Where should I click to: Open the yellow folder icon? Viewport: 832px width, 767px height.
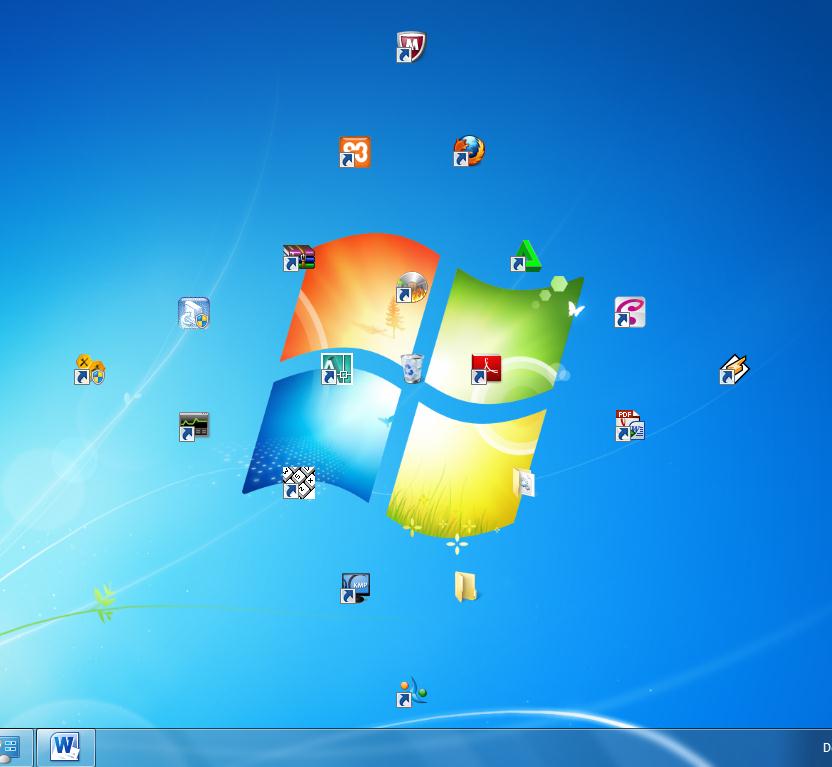[466, 587]
